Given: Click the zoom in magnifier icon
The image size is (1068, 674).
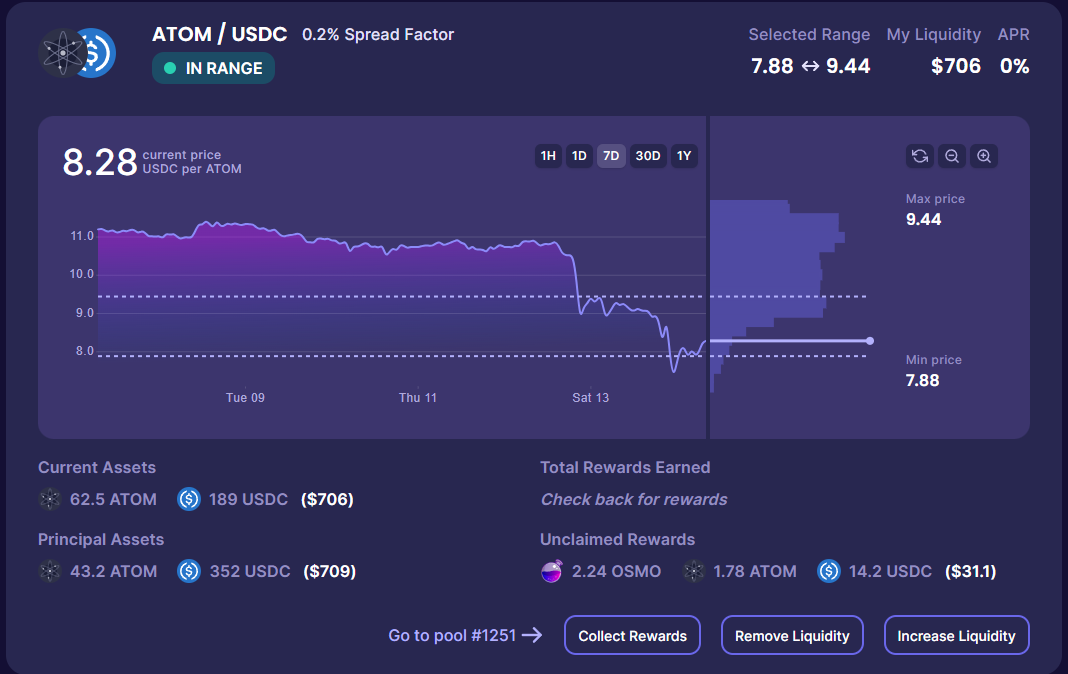Looking at the screenshot, I should point(984,156).
